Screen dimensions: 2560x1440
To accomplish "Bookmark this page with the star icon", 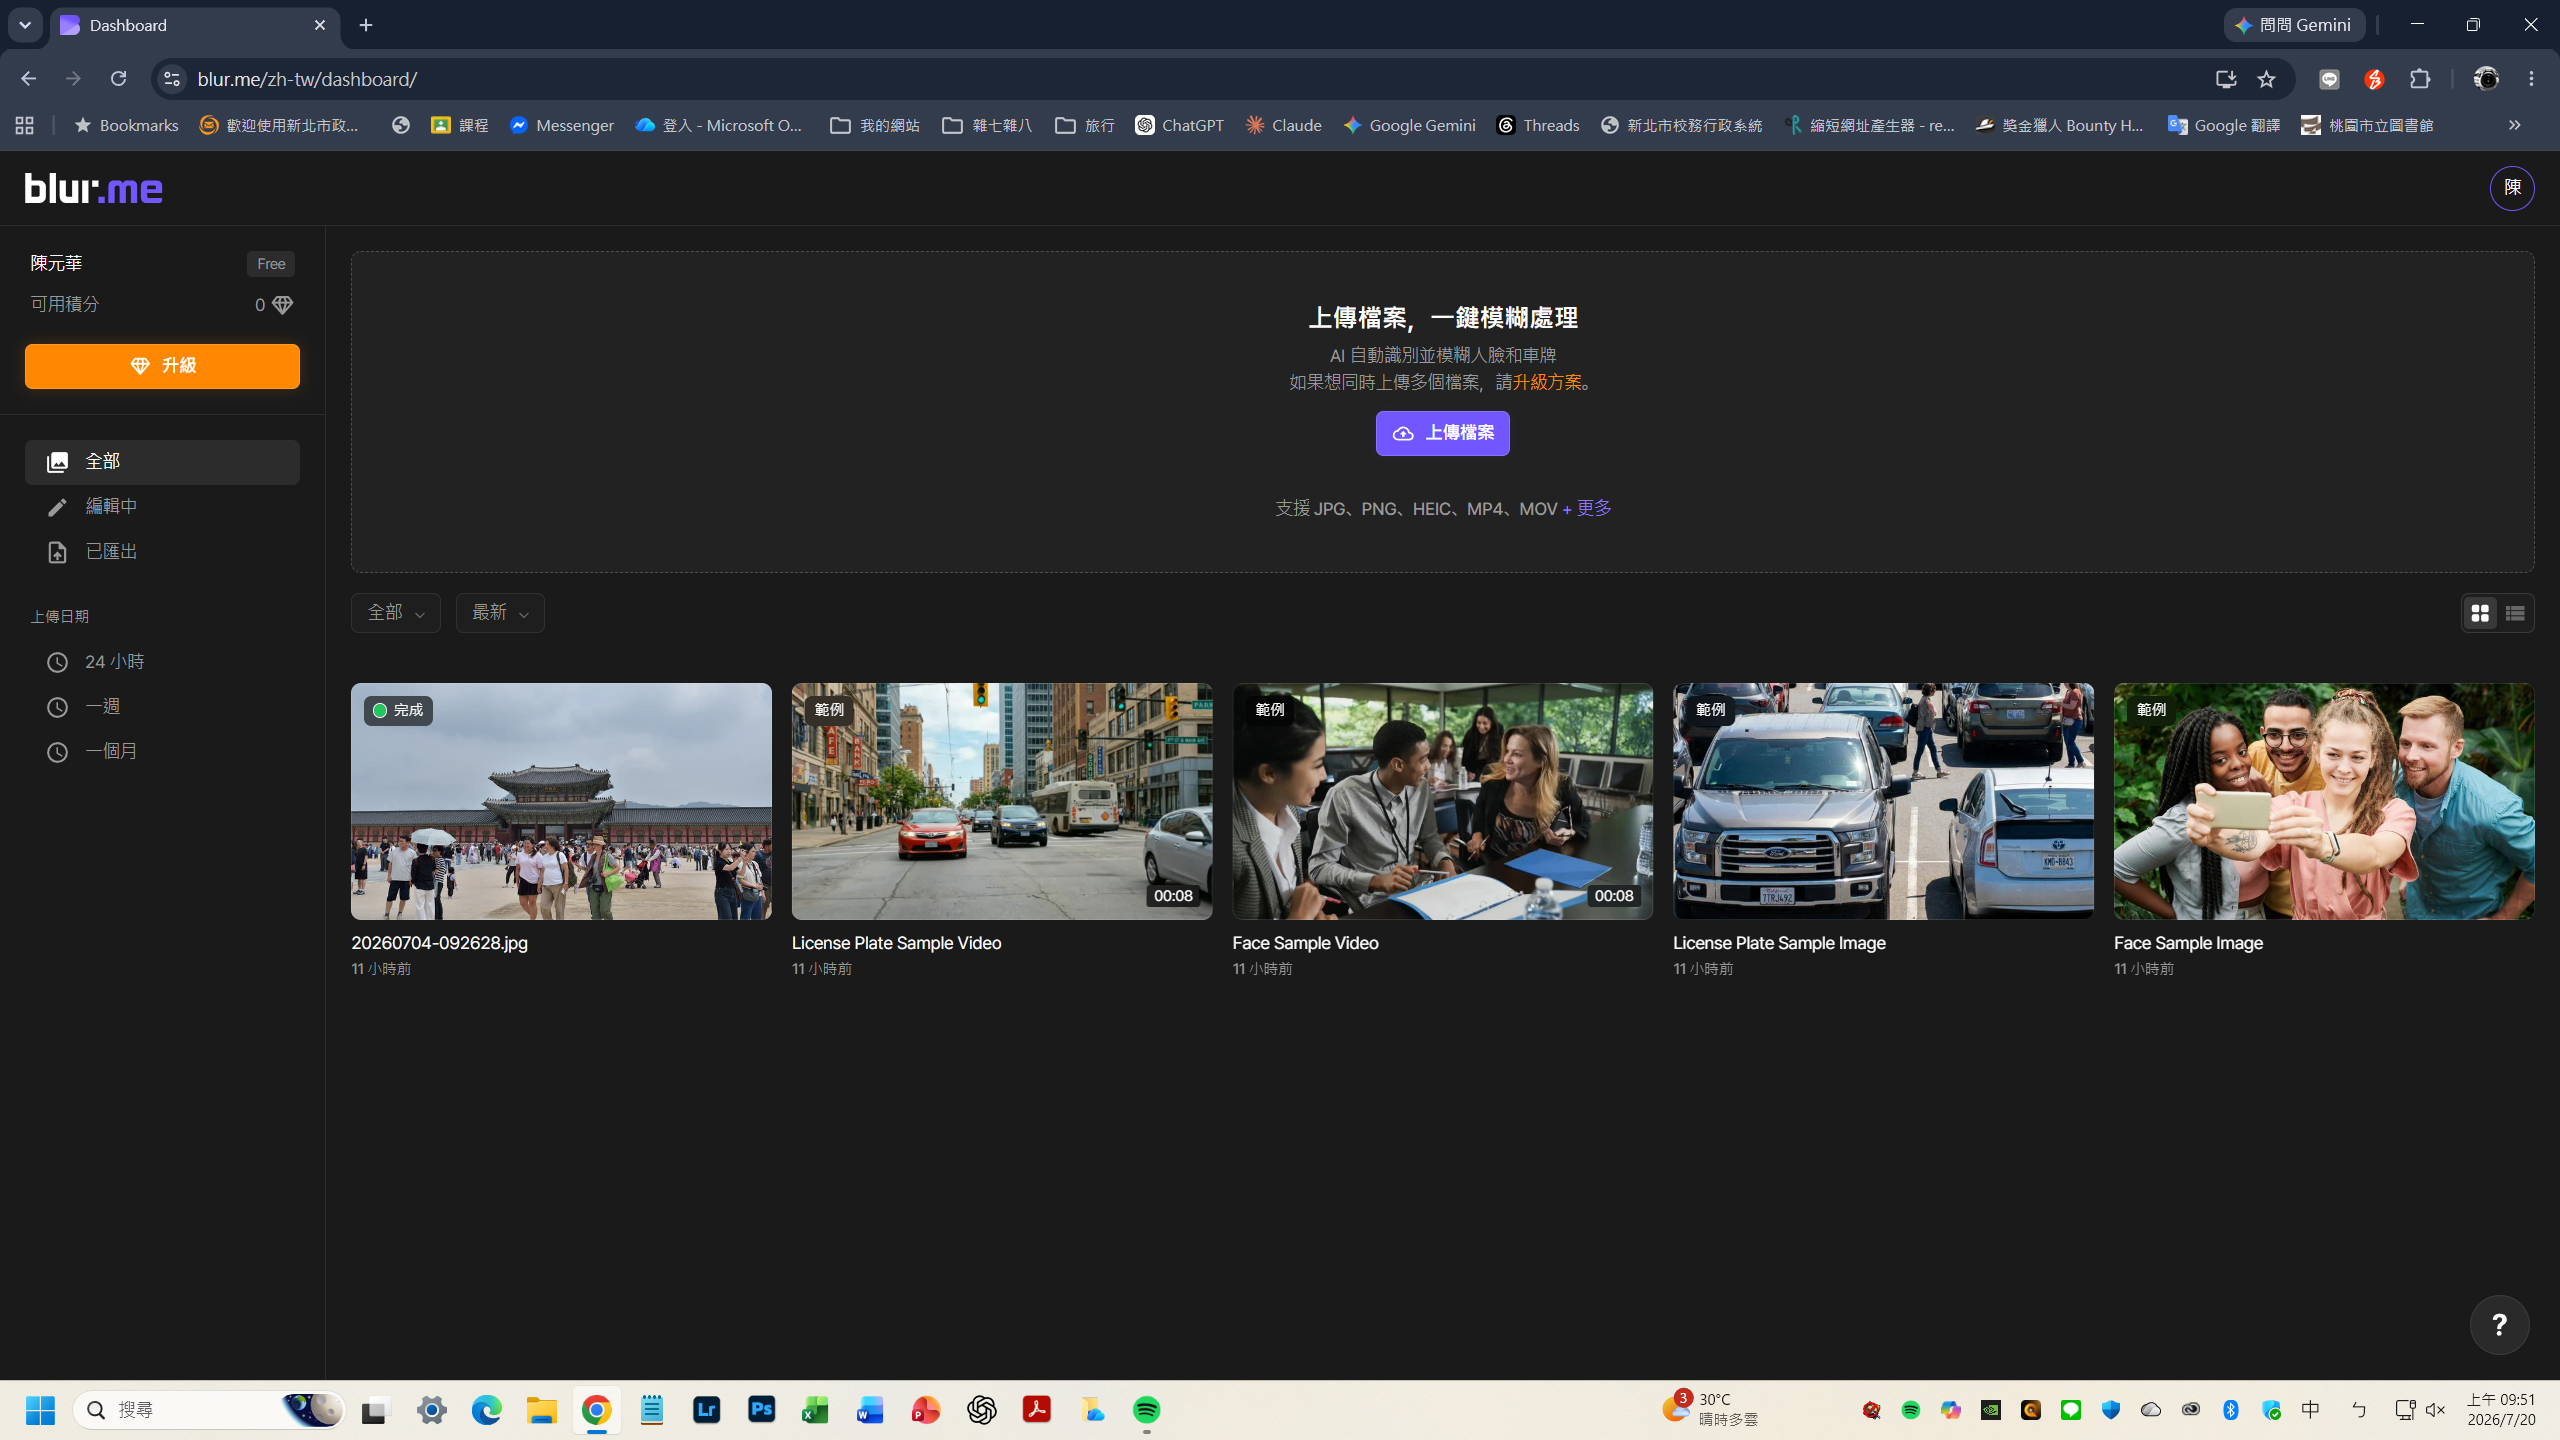I will (x=2266, y=79).
